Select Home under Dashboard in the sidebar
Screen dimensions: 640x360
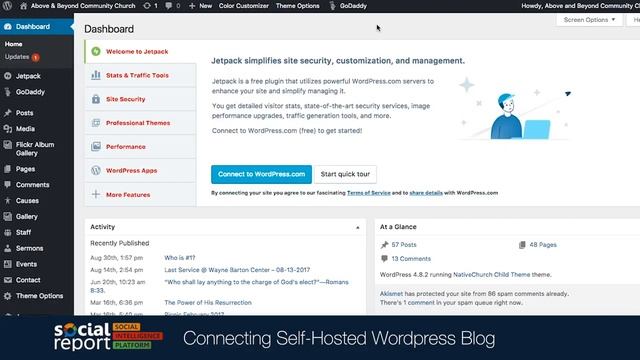click(x=13, y=44)
